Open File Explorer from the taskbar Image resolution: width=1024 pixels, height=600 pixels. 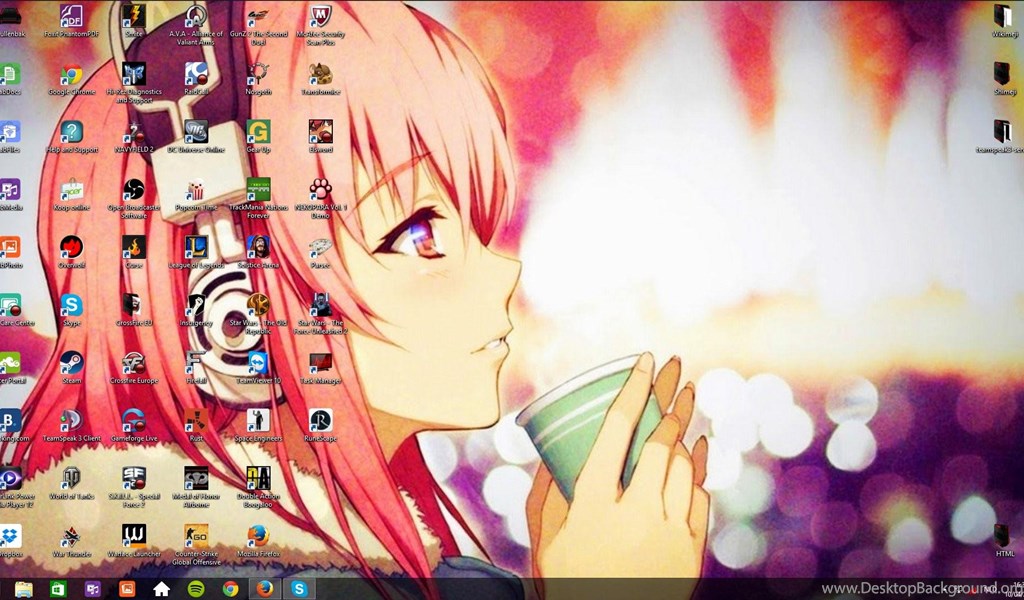[x=24, y=589]
